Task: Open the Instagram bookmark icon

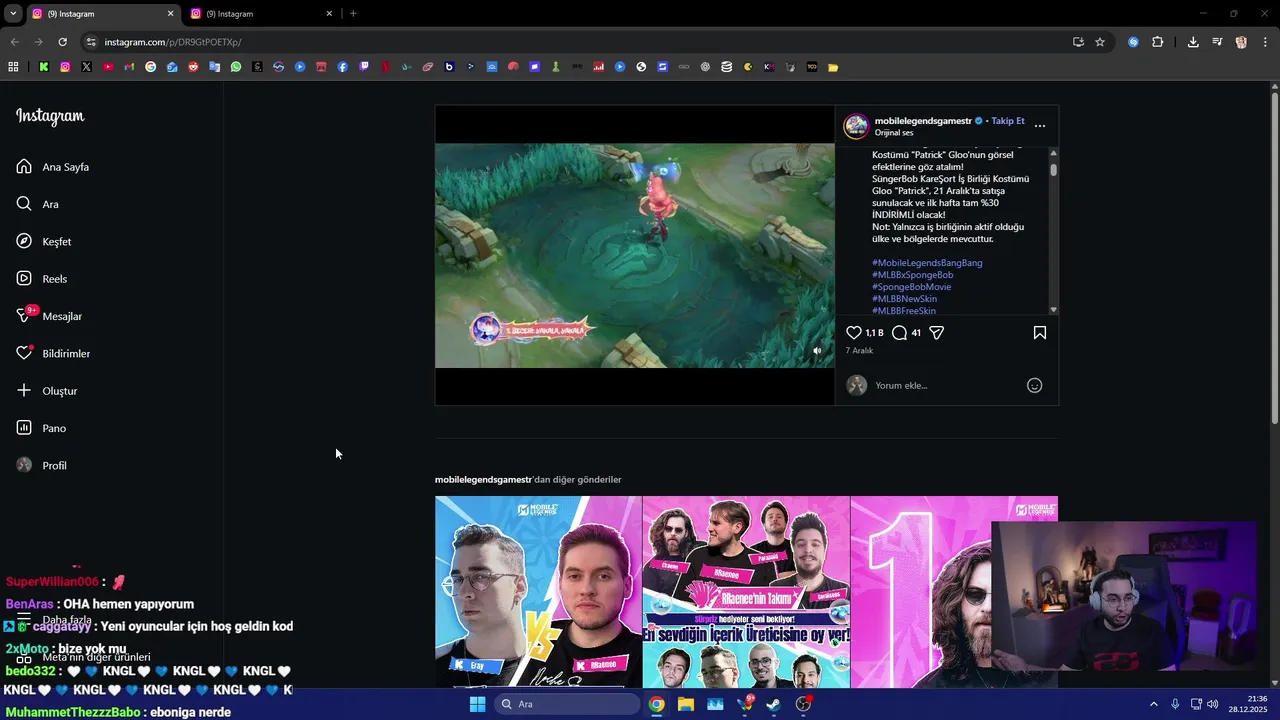Action: [65, 67]
